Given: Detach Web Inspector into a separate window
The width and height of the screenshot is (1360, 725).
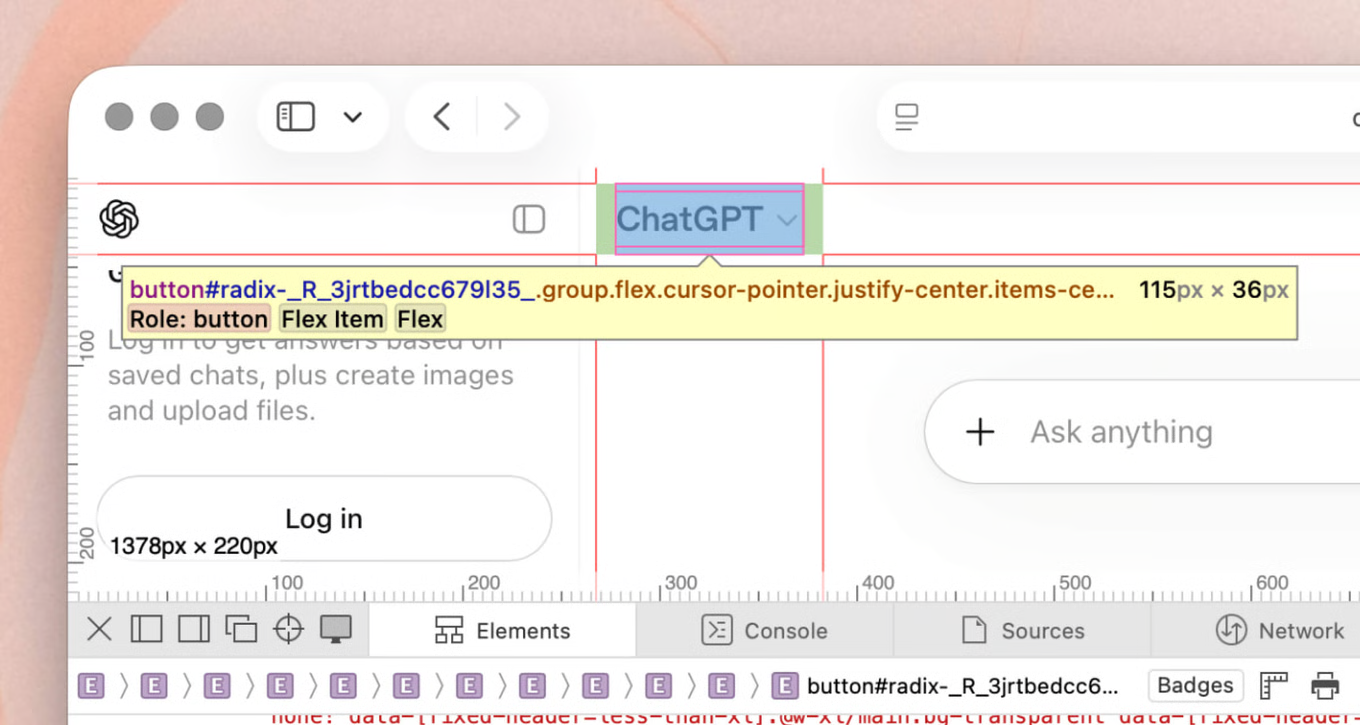Looking at the screenshot, I should pos(241,629).
